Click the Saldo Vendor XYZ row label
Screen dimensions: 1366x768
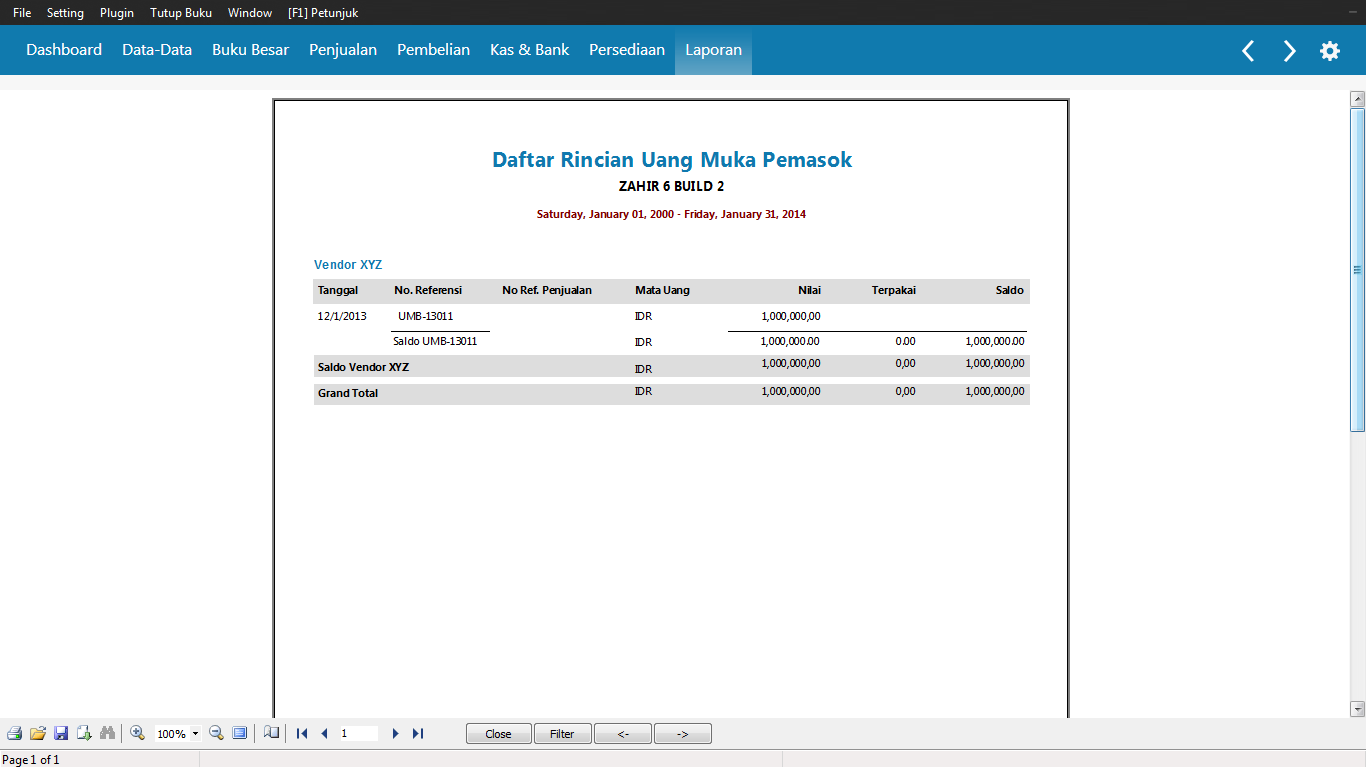(x=363, y=367)
